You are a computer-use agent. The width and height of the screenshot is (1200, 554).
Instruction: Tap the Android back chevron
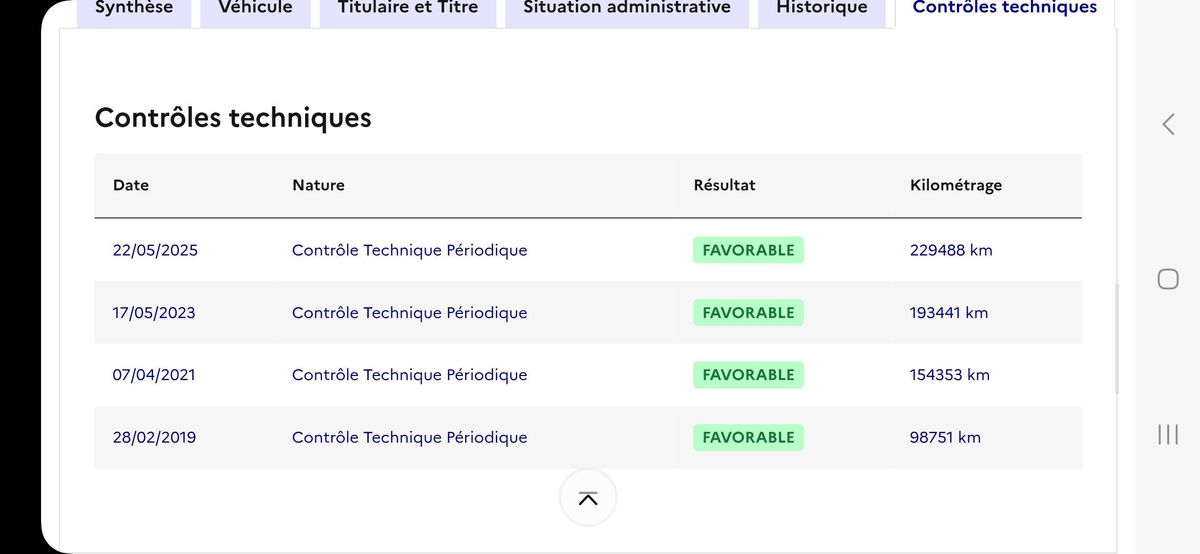click(1168, 124)
